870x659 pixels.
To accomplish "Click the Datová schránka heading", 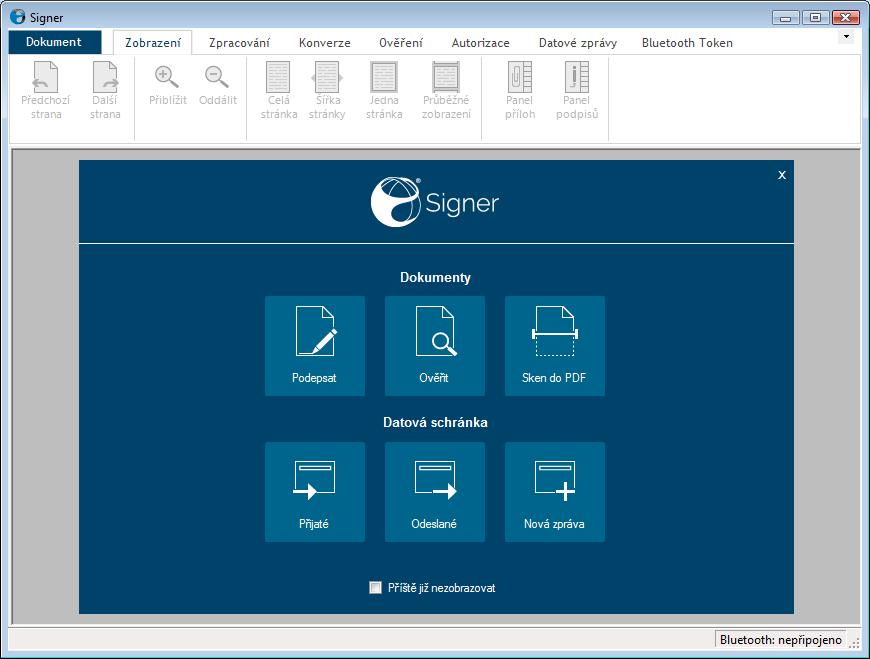I will point(435,422).
